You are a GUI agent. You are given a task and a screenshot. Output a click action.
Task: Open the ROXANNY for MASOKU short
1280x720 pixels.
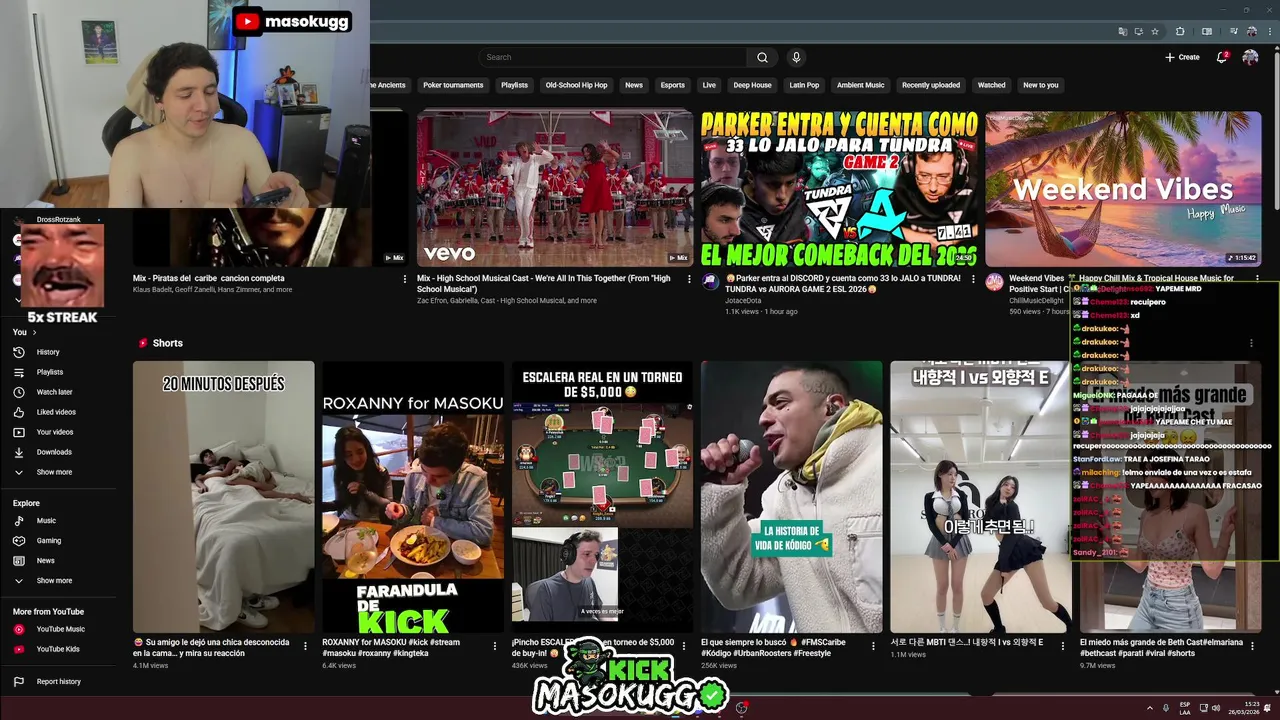pyautogui.click(x=413, y=496)
